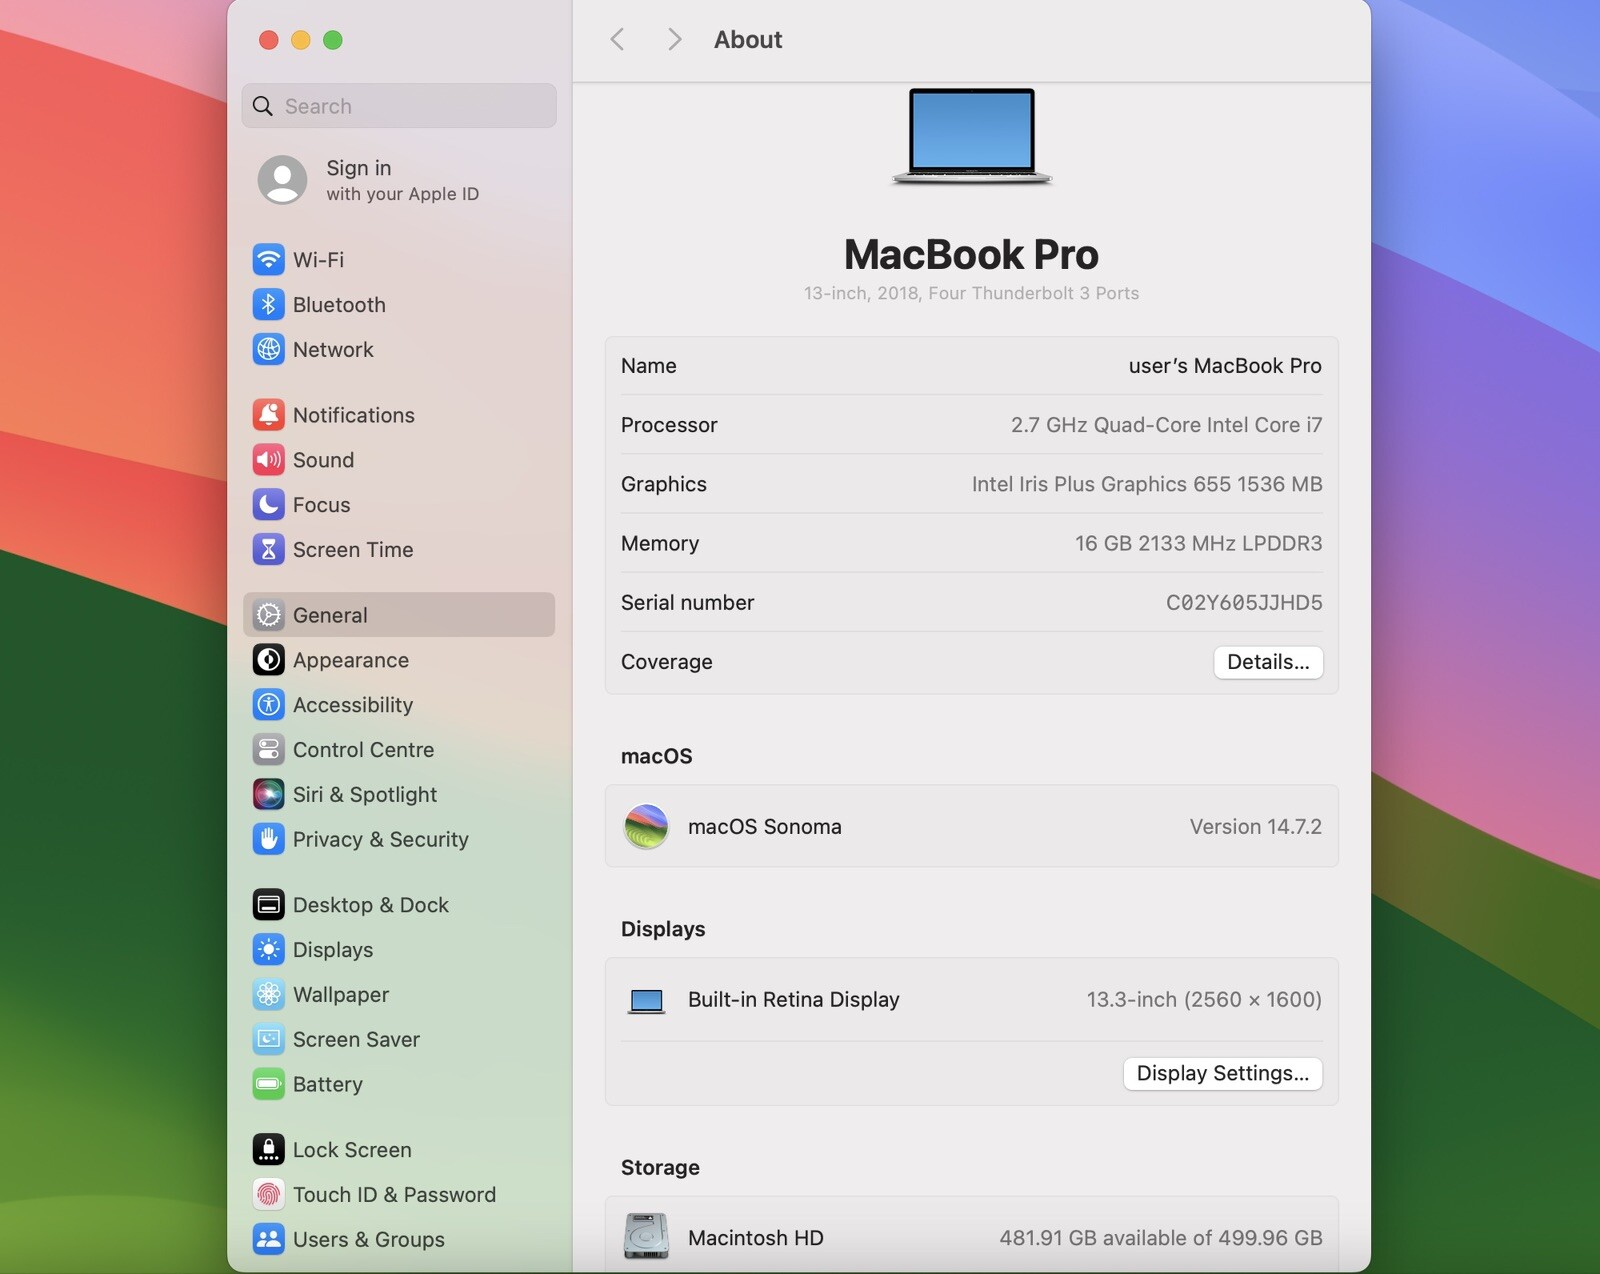Image resolution: width=1600 pixels, height=1274 pixels.
Task: Click the macOS Sonoma label
Action: (765, 827)
